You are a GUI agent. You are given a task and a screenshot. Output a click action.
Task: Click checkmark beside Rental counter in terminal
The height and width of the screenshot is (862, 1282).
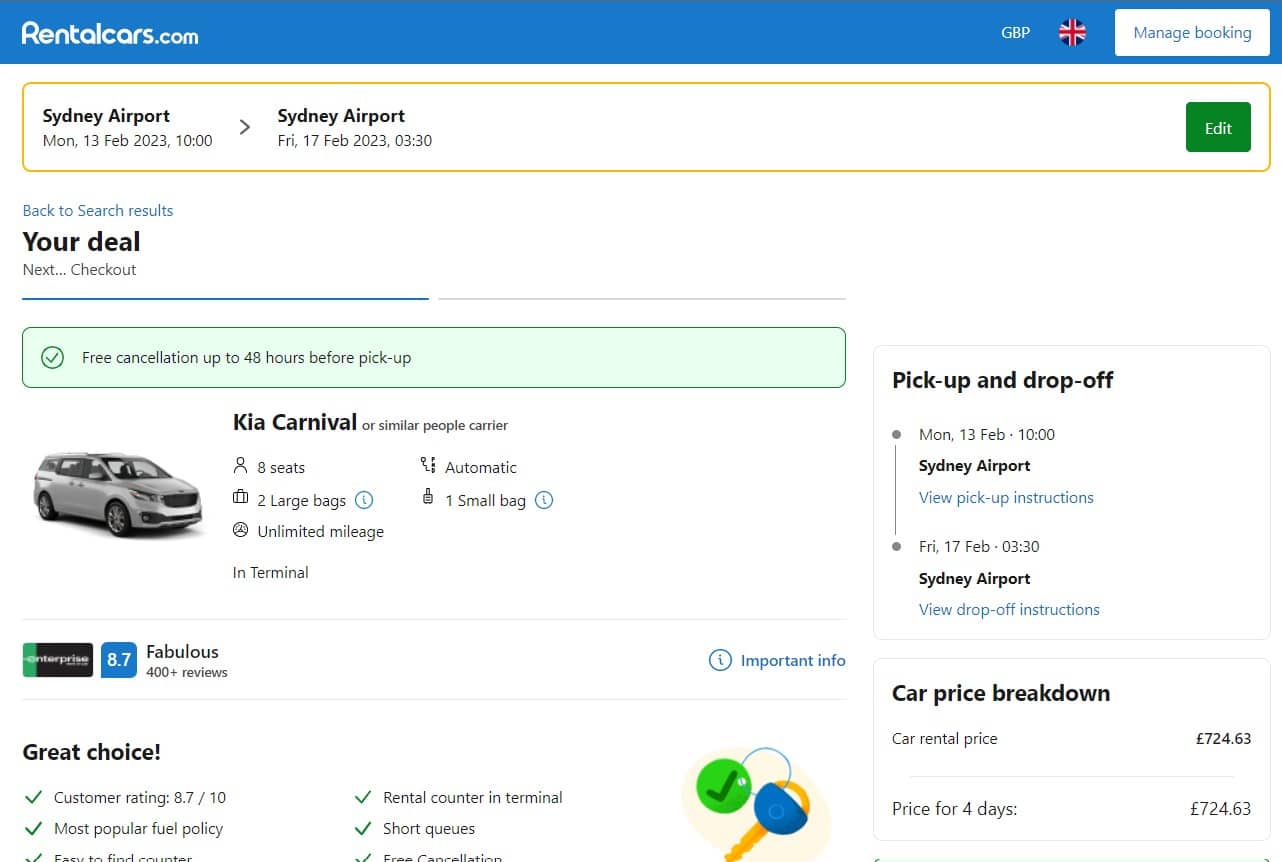[x=363, y=797]
